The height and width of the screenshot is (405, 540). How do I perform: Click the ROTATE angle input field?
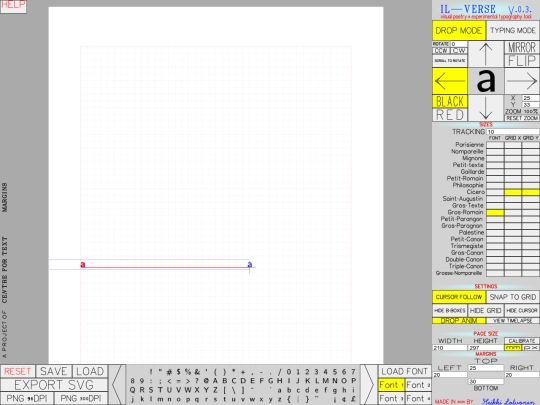point(459,44)
